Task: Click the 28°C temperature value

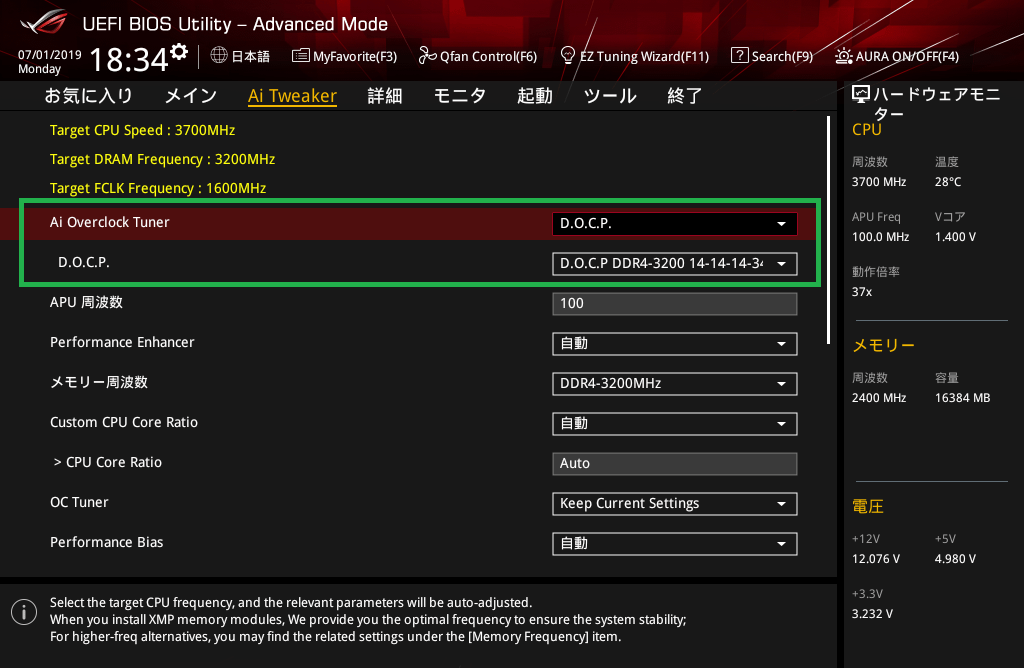Action: (x=948, y=182)
